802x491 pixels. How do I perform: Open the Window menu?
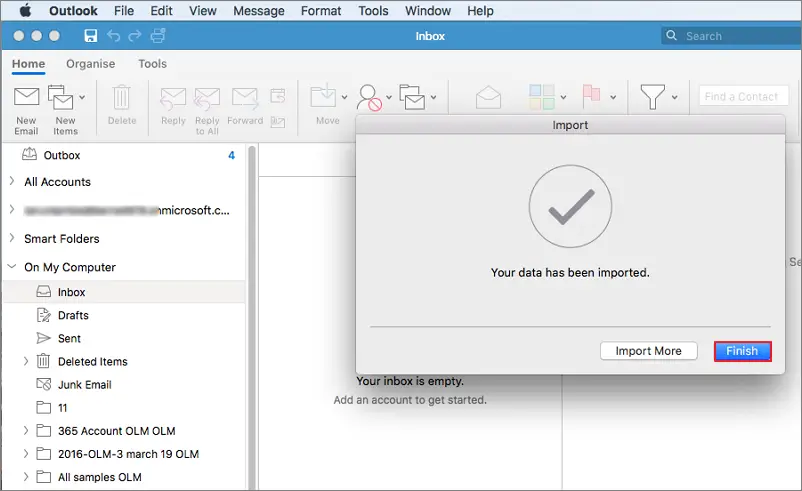[x=428, y=11]
